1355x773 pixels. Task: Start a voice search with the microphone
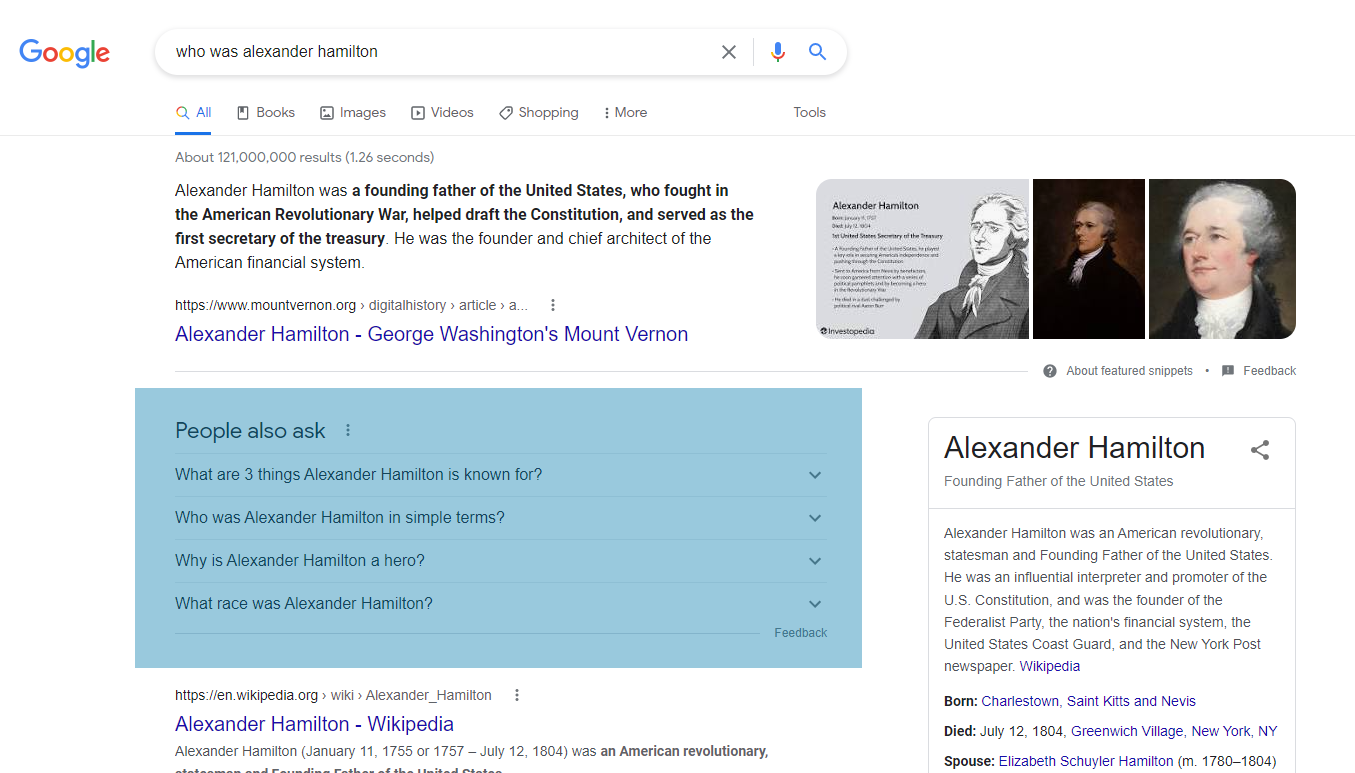coord(778,52)
